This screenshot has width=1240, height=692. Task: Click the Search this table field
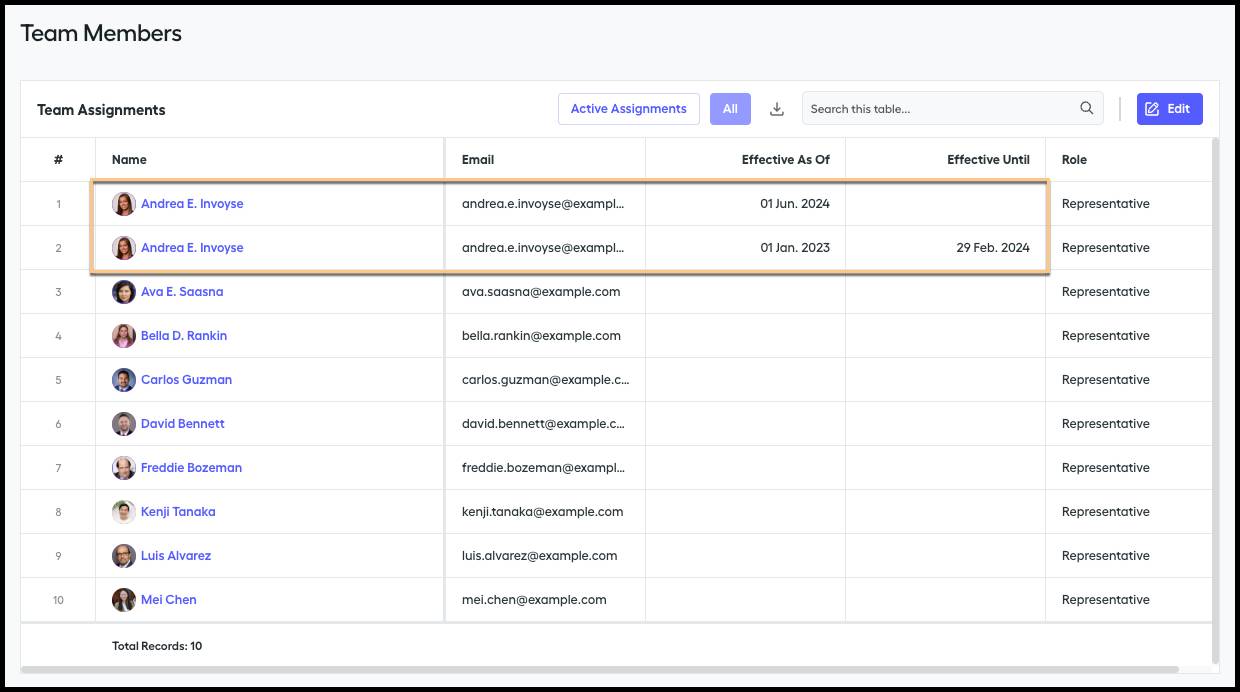pyautogui.click(x=952, y=109)
